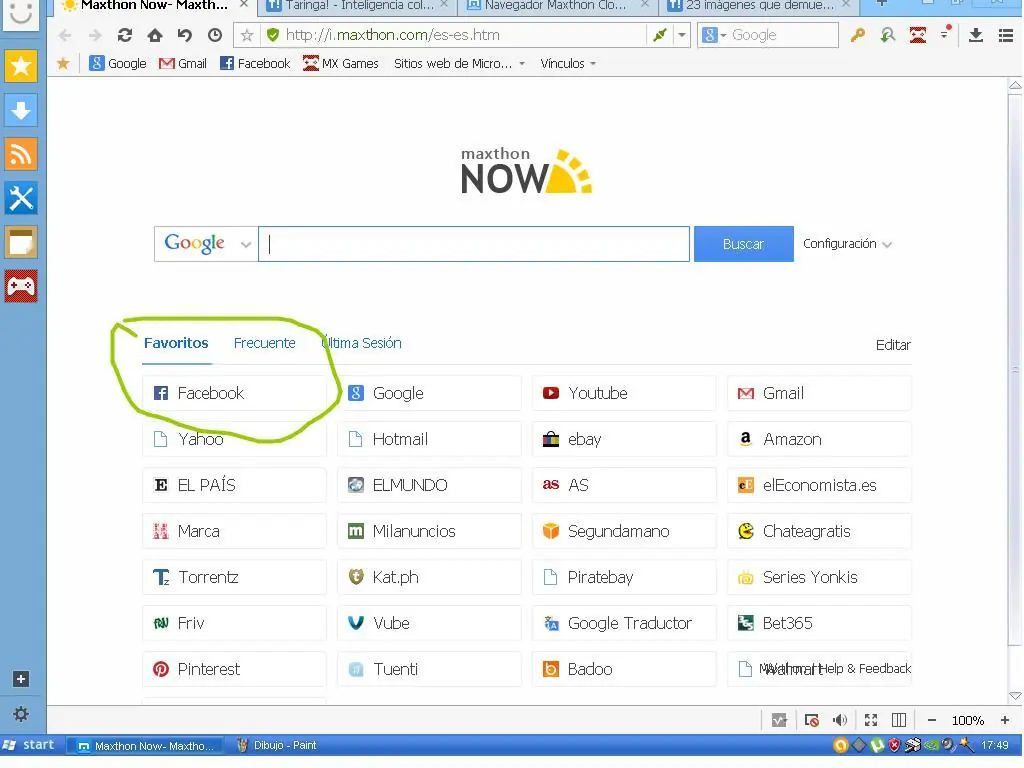This screenshot has width=1024, height=768.
Task: Switch to the Frecuente tab
Action: coord(264,343)
